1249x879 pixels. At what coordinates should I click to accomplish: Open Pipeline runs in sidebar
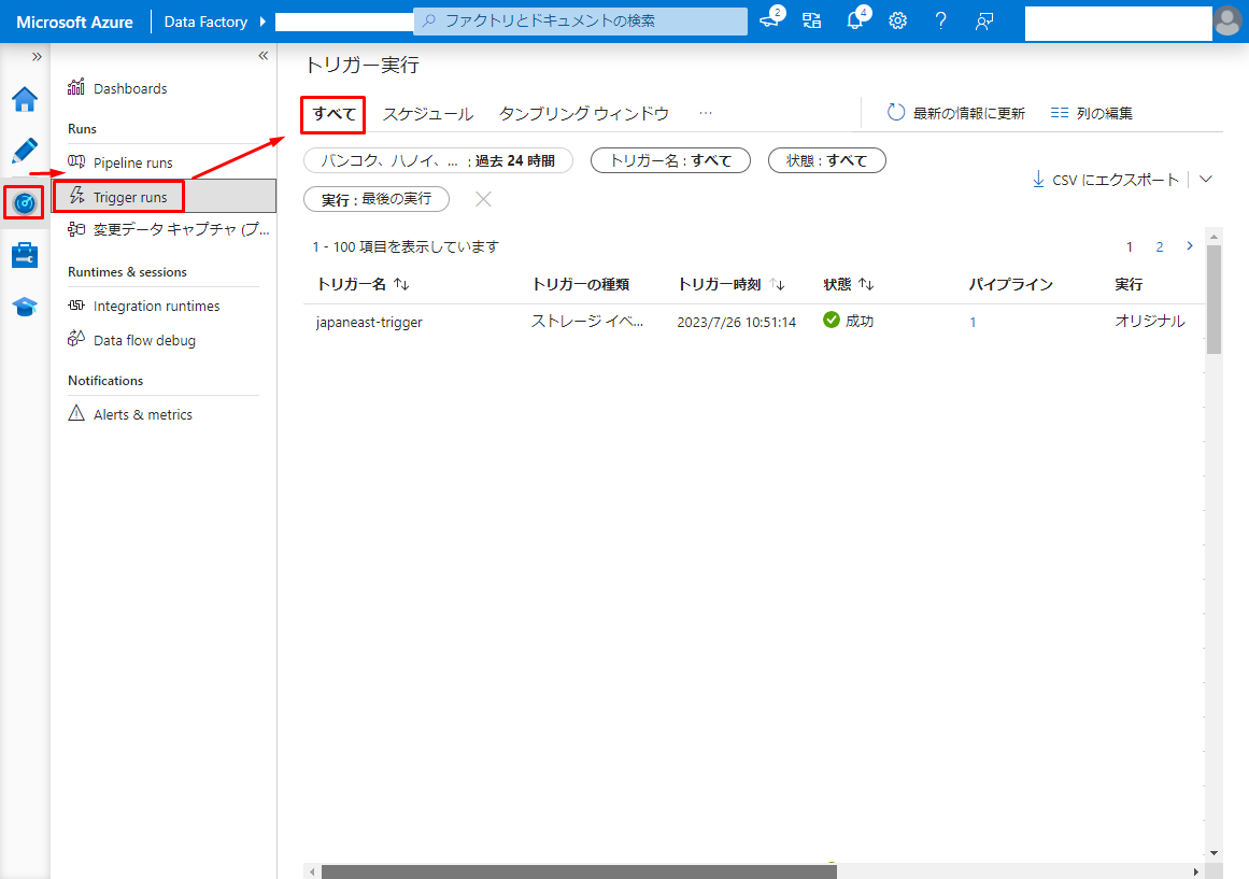coord(132,162)
